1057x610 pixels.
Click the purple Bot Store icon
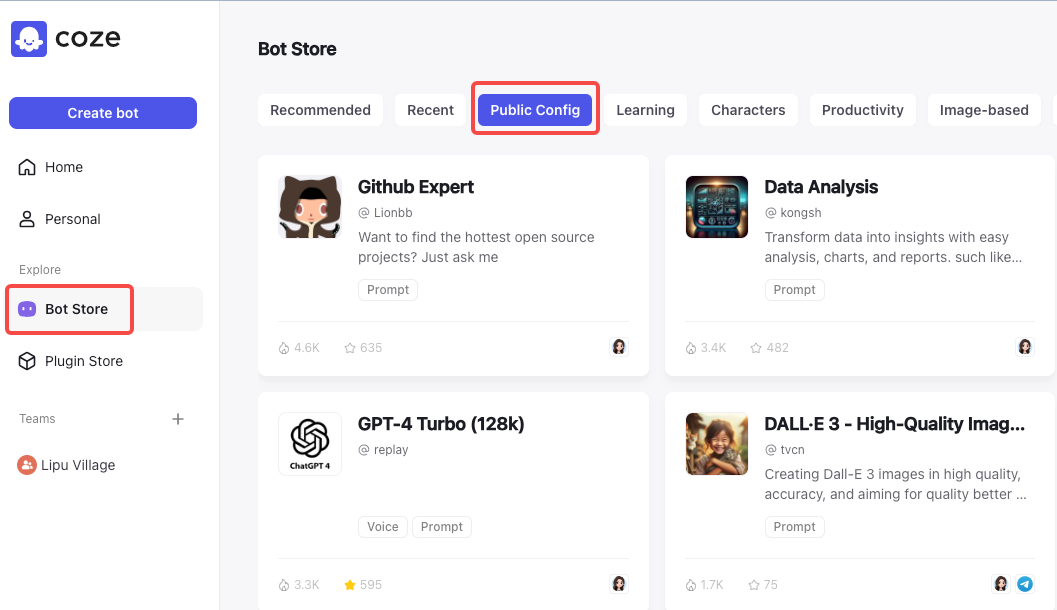click(x=27, y=309)
